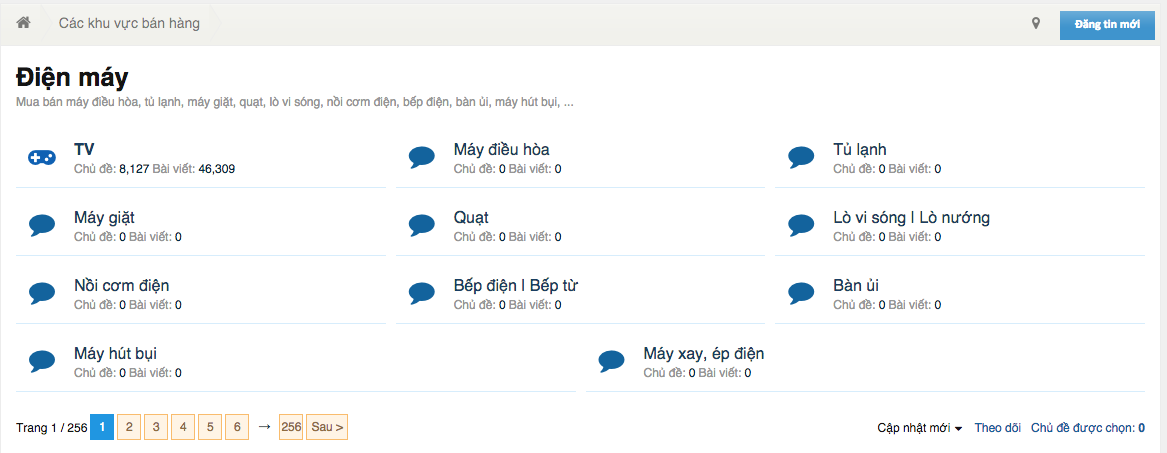
Task: Jump to last page 256
Action: (291, 427)
